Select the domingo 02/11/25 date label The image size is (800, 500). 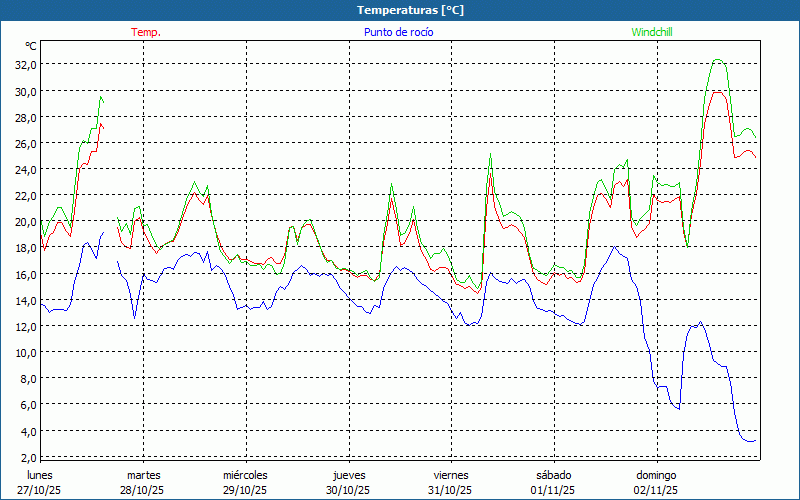[x=656, y=482]
